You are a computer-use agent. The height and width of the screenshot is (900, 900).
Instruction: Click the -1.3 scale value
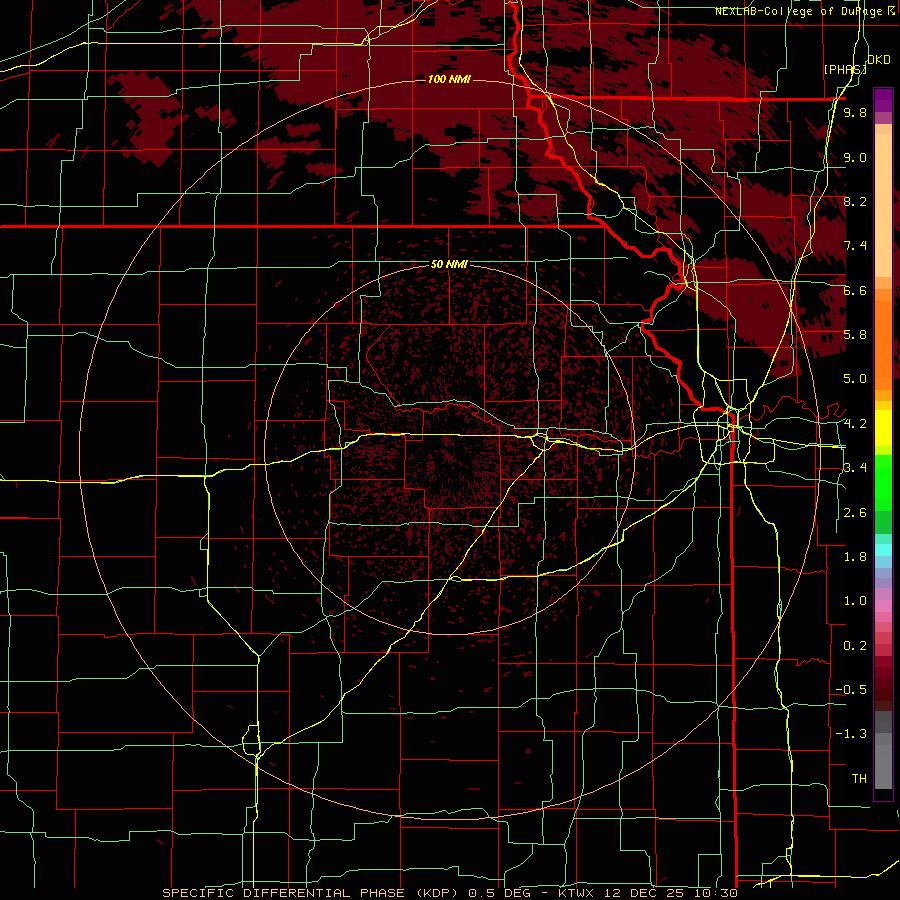(x=851, y=734)
